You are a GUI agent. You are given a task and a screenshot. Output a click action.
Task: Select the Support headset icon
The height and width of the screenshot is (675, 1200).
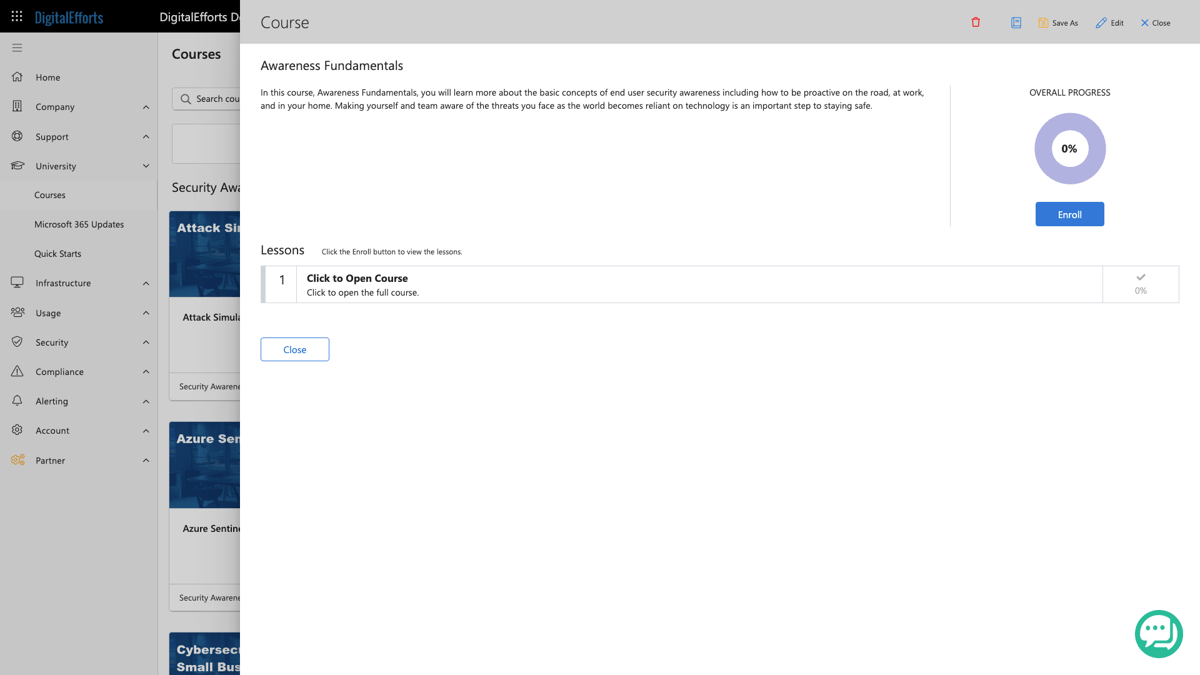tap(16, 136)
